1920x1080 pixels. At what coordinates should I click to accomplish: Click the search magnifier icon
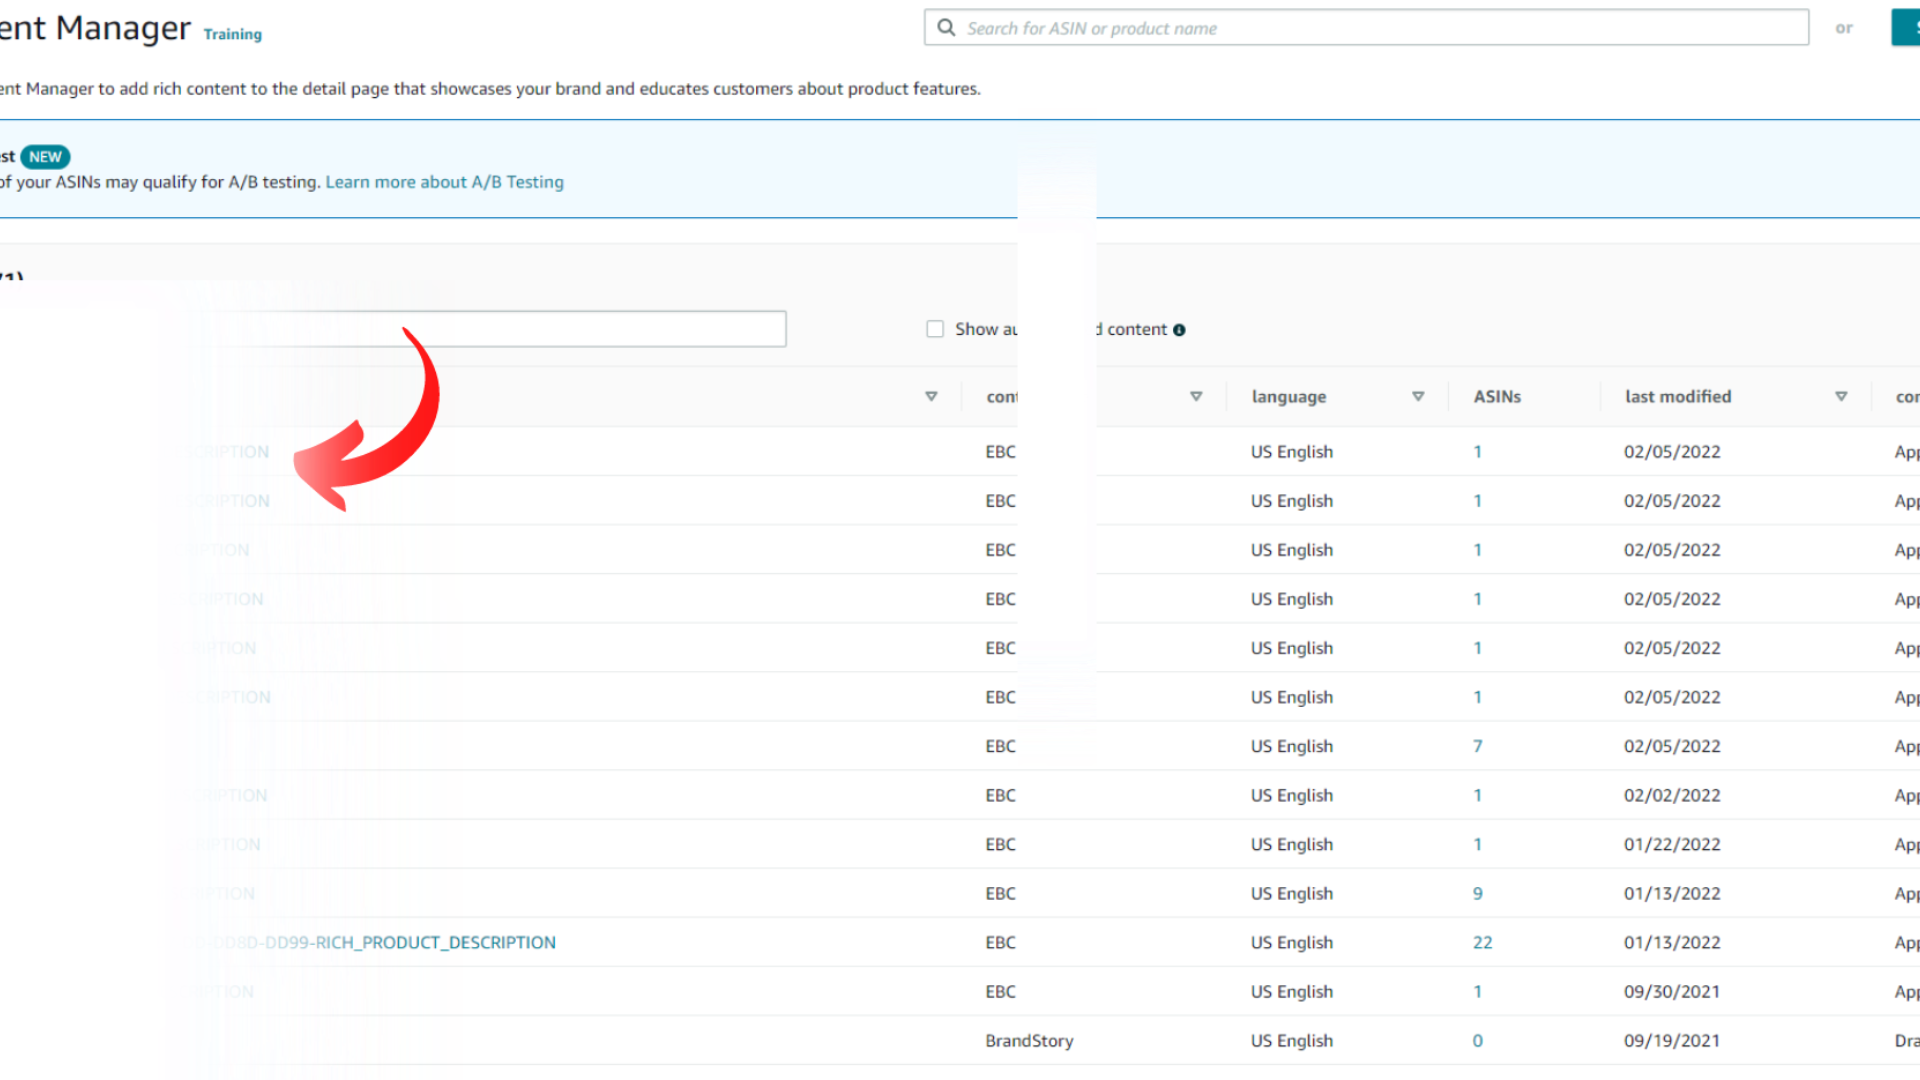(x=945, y=28)
